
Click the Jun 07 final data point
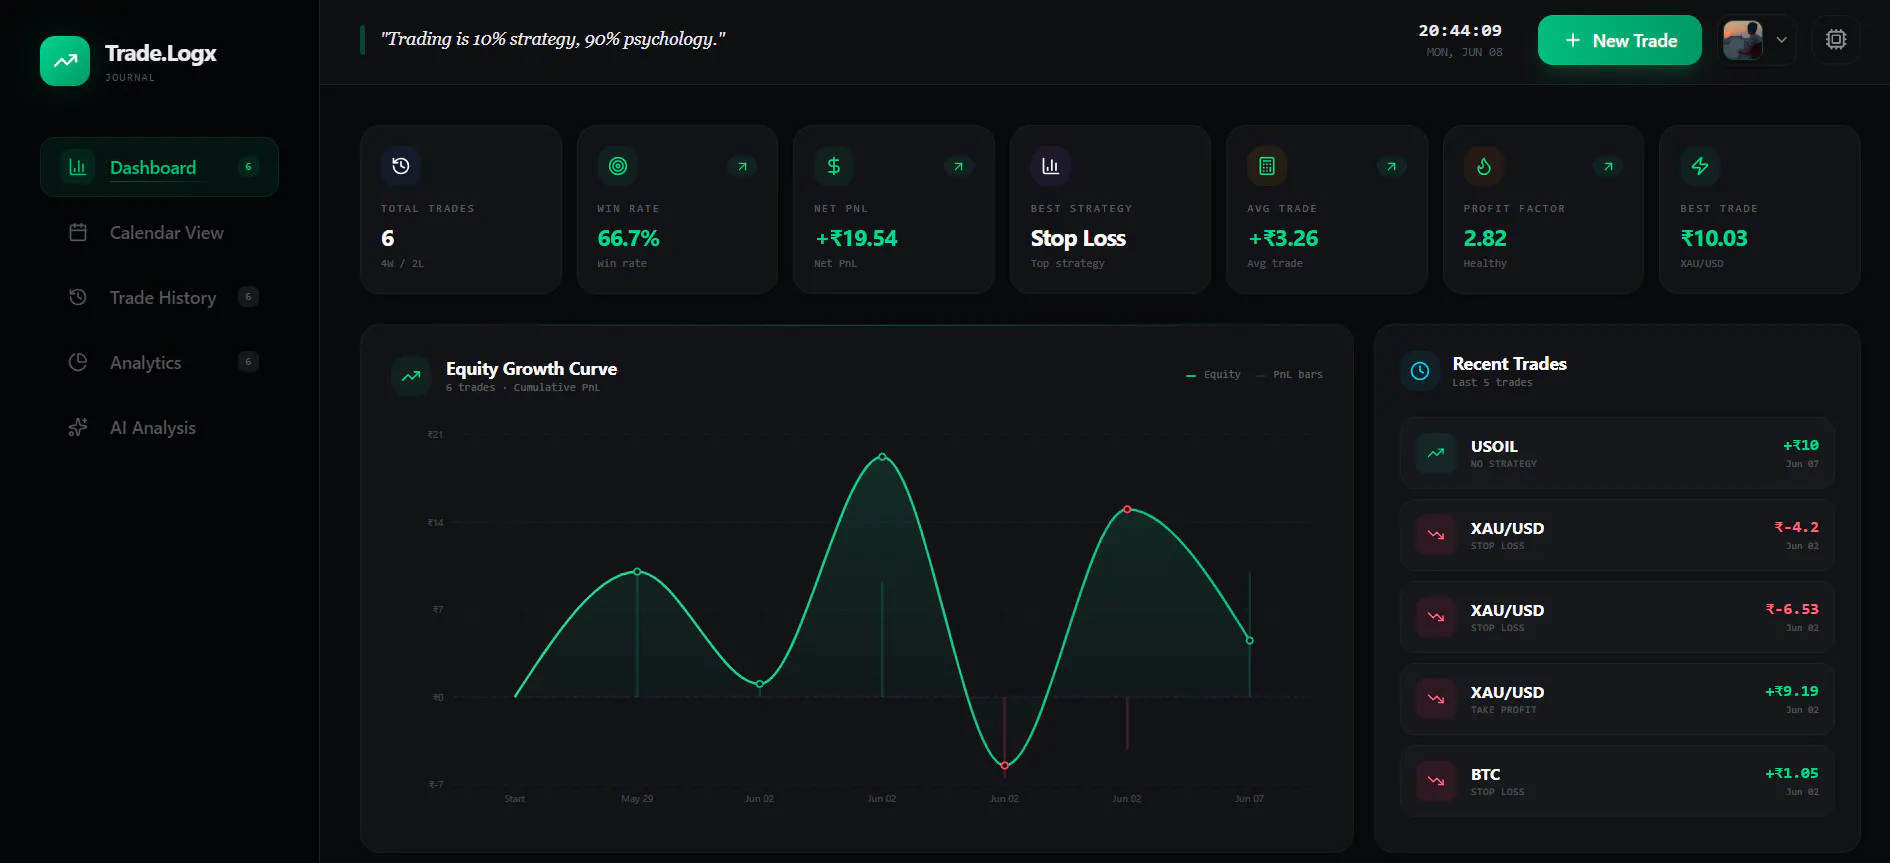pos(1250,640)
